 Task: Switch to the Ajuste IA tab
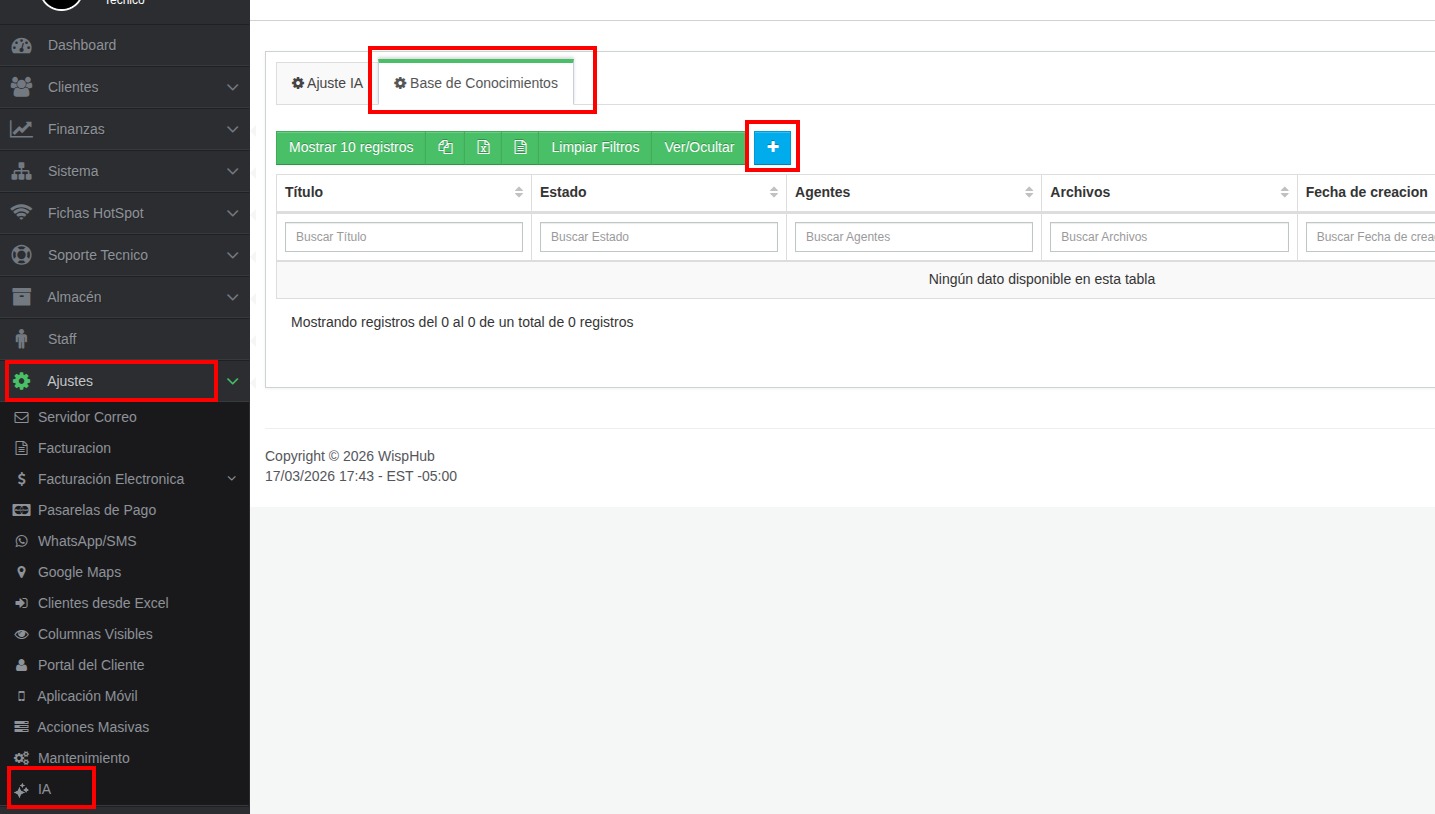327,83
